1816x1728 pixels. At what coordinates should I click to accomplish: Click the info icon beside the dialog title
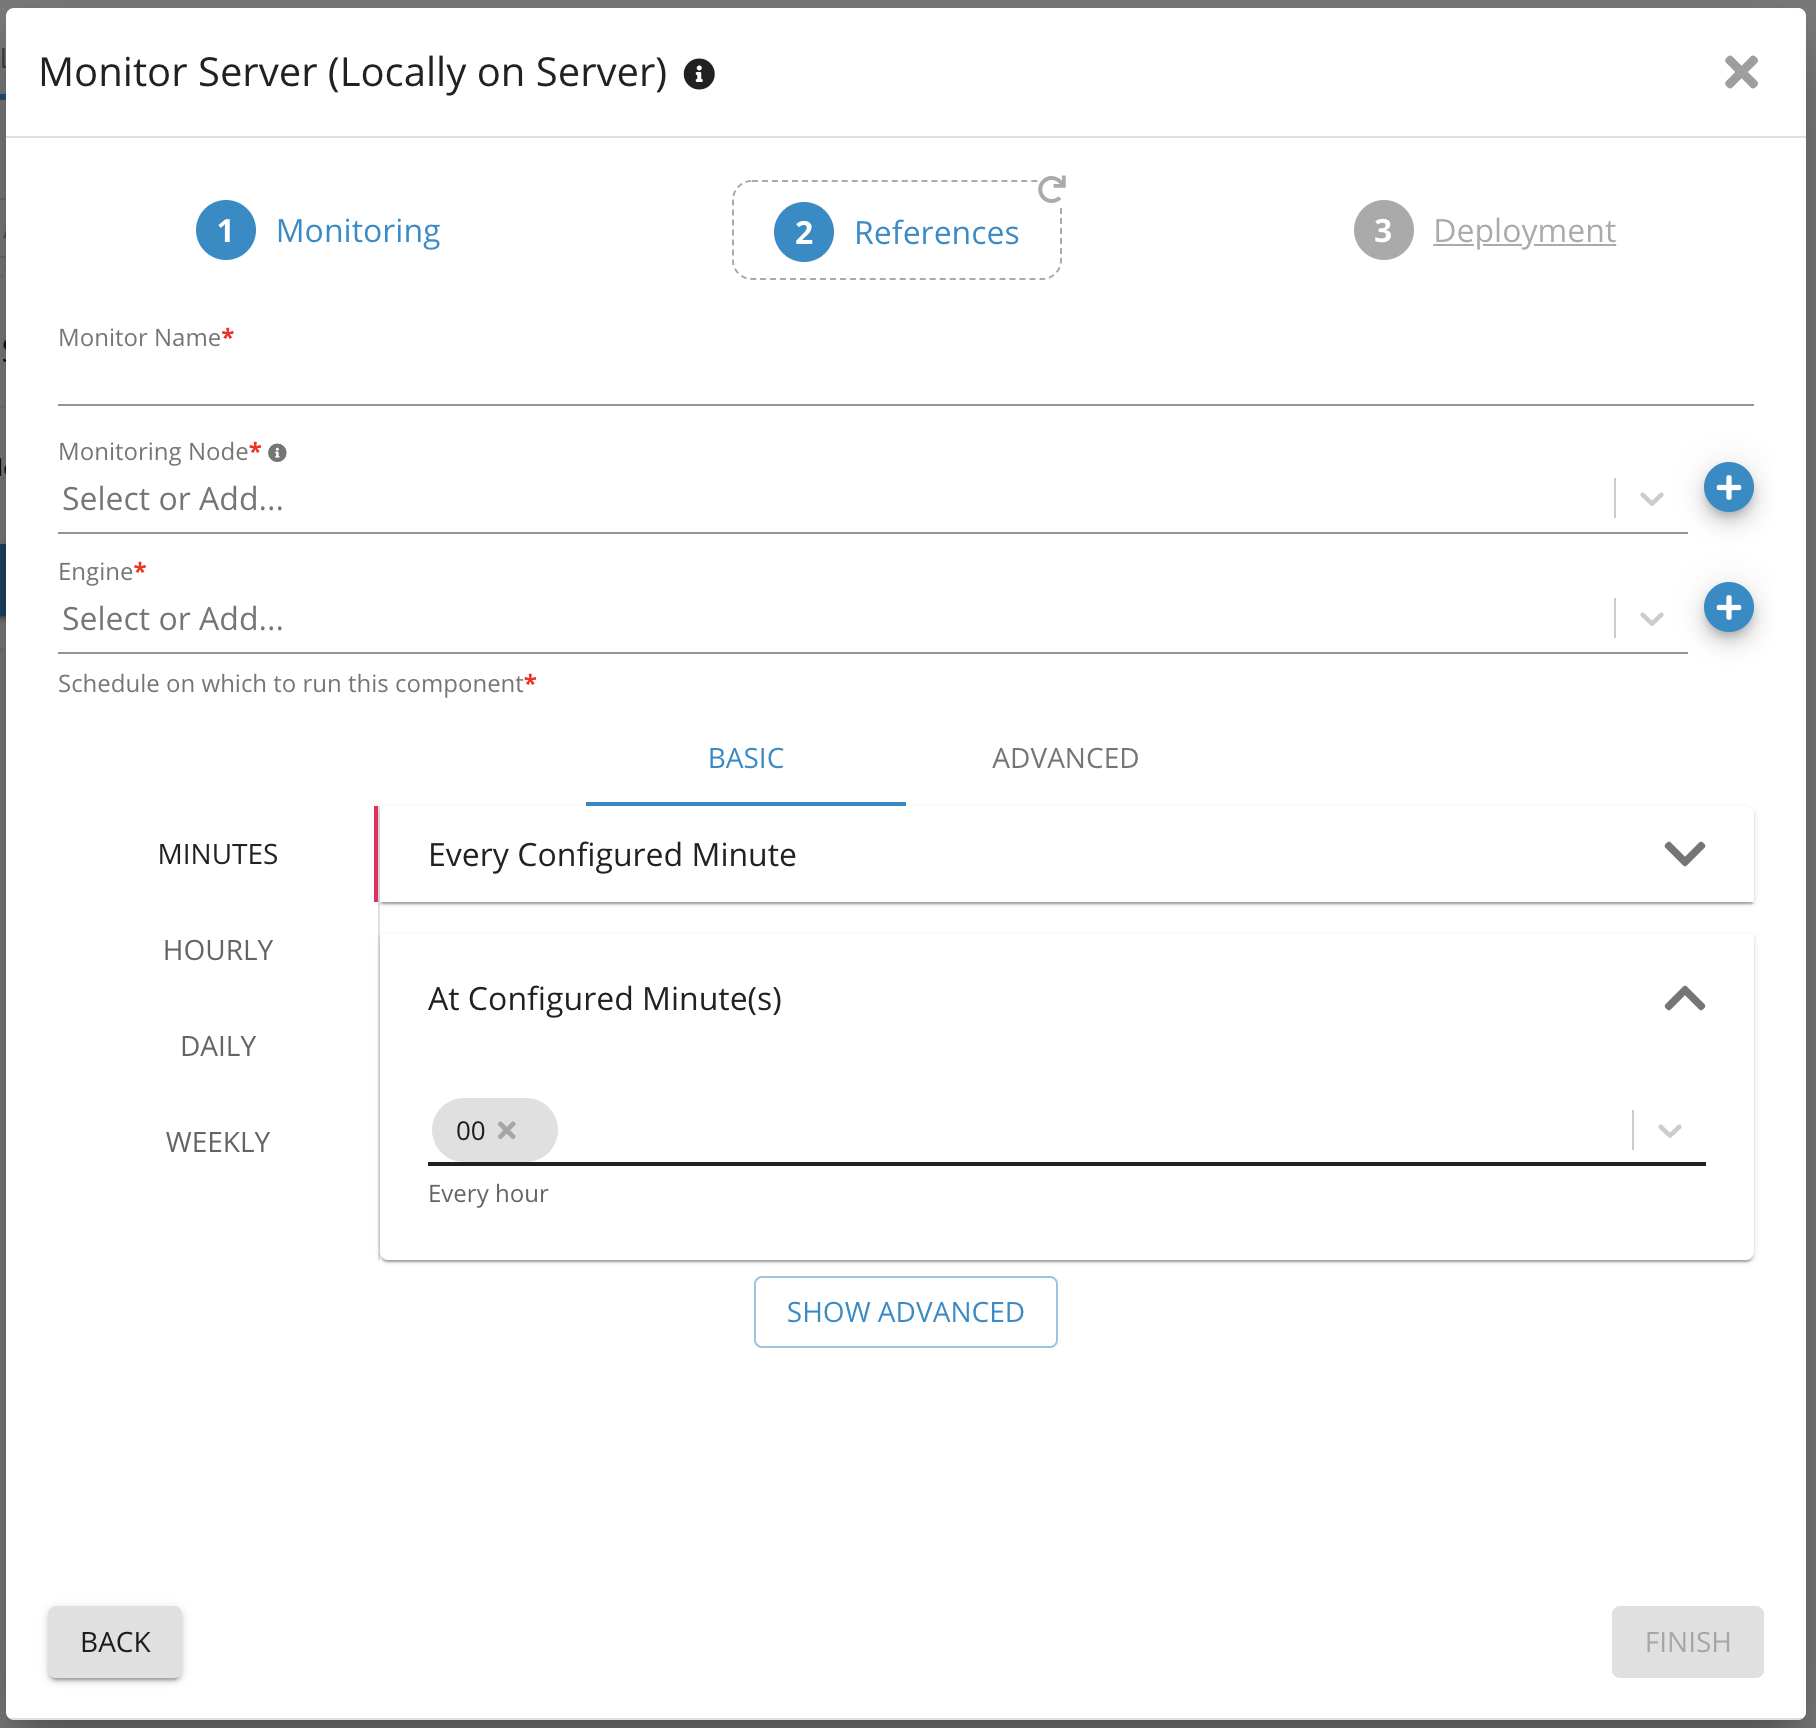pos(699,74)
